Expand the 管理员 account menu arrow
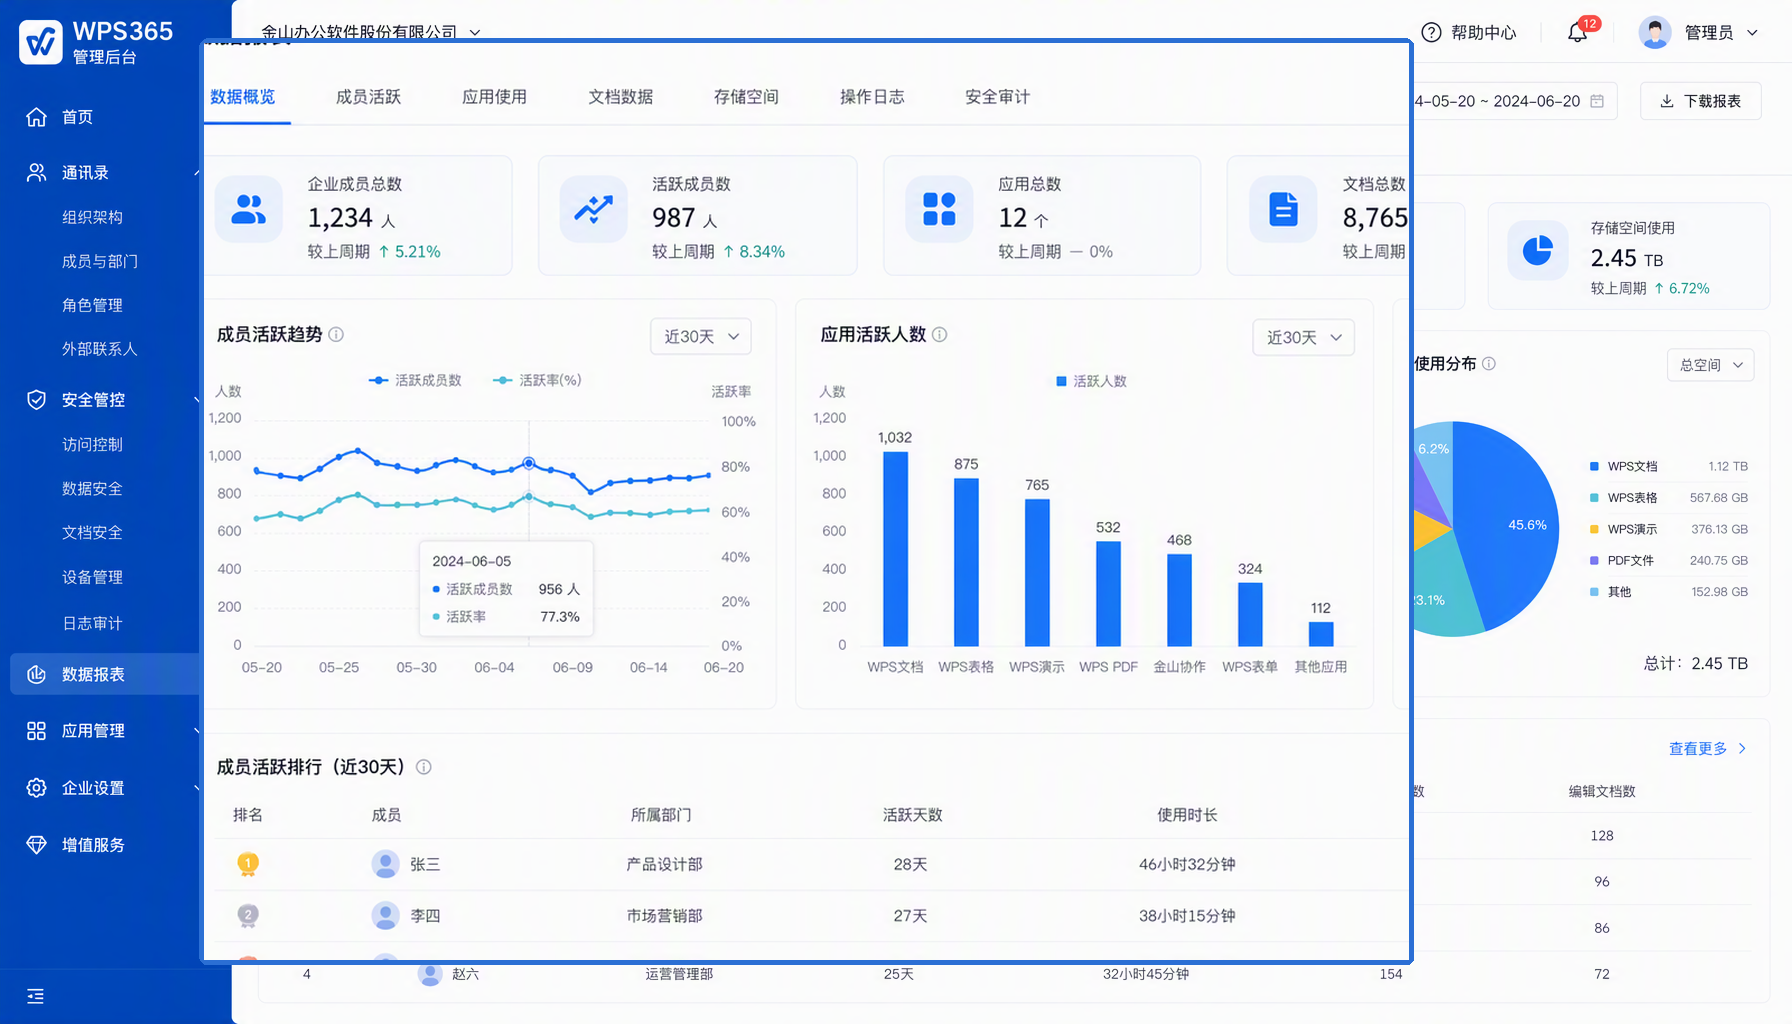 tap(1752, 33)
